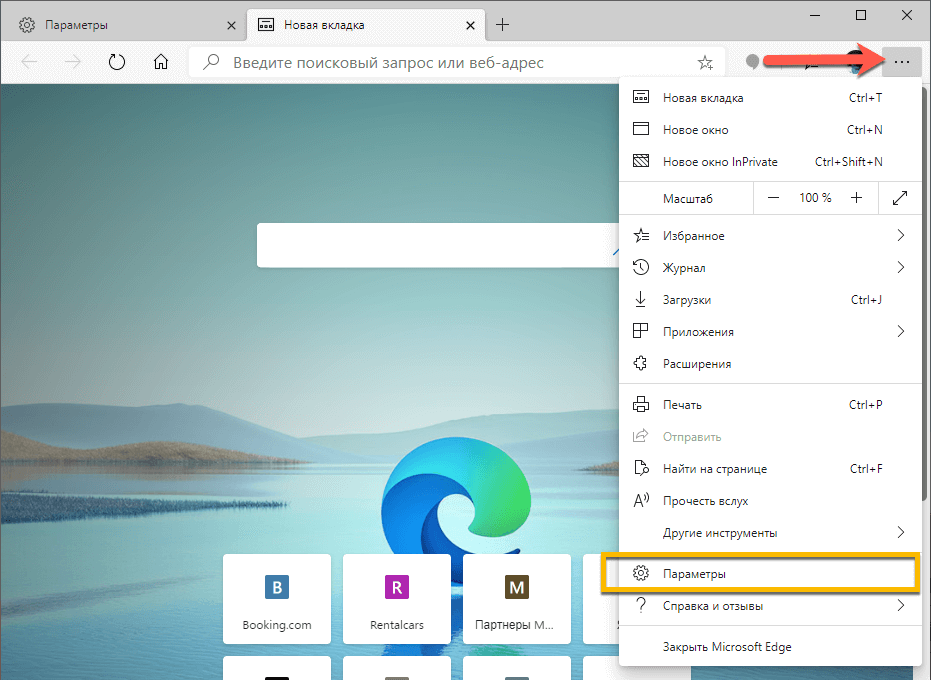Click the New InPrivate window icon
This screenshot has height=680, width=931.
[x=640, y=161]
